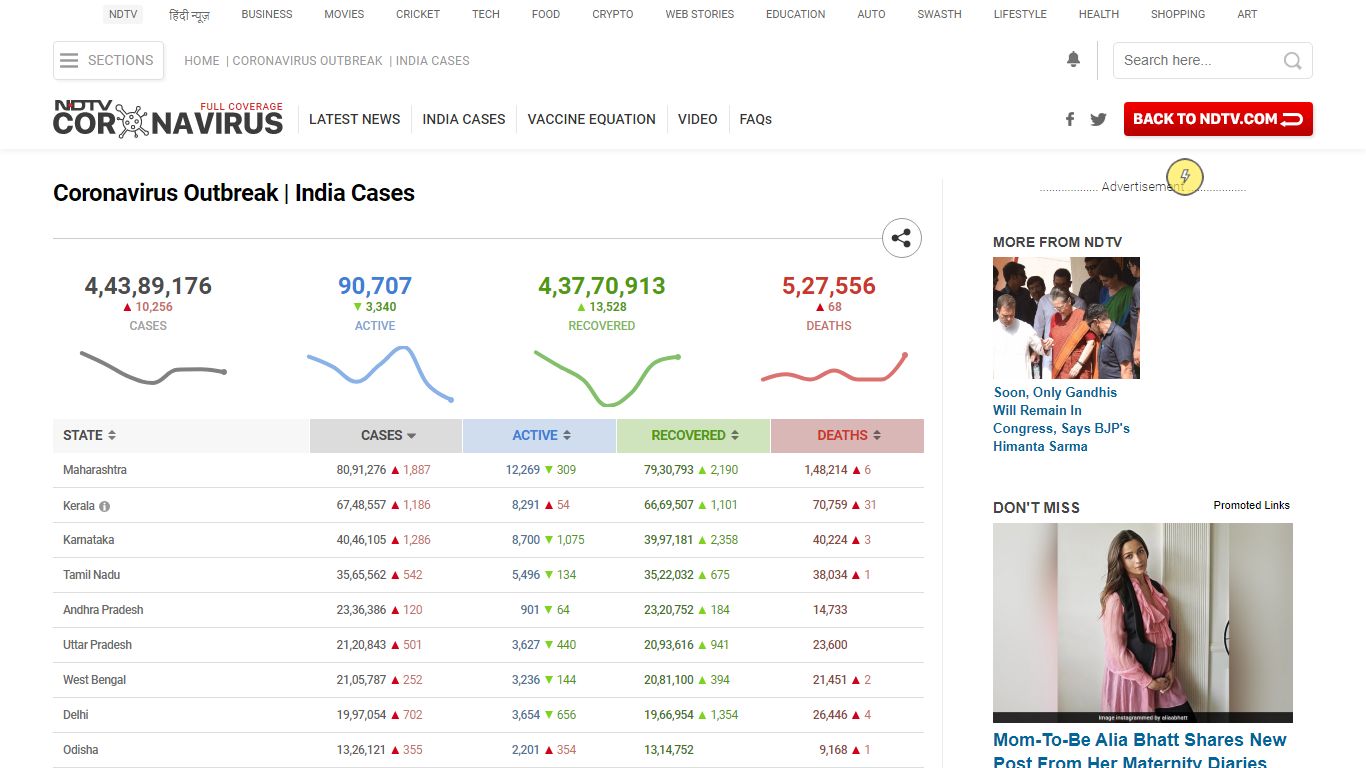The height and width of the screenshot is (768, 1366).
Task: Click the share icon button
Action: 902,238
